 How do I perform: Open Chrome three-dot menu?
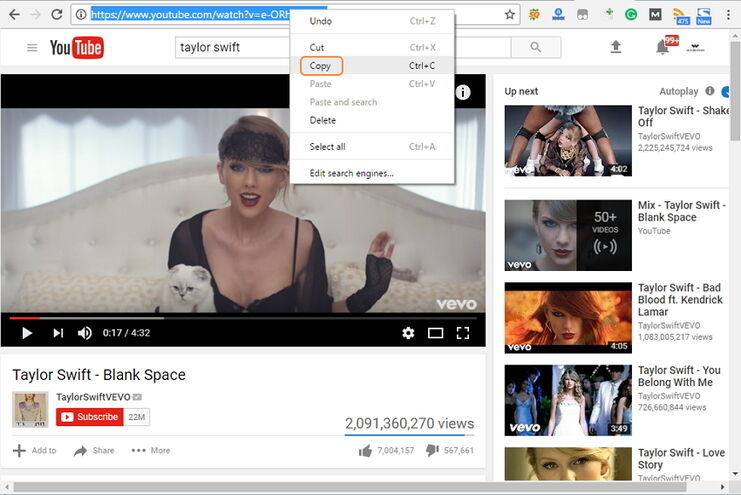pyautogui.click(x=730, y=15)
